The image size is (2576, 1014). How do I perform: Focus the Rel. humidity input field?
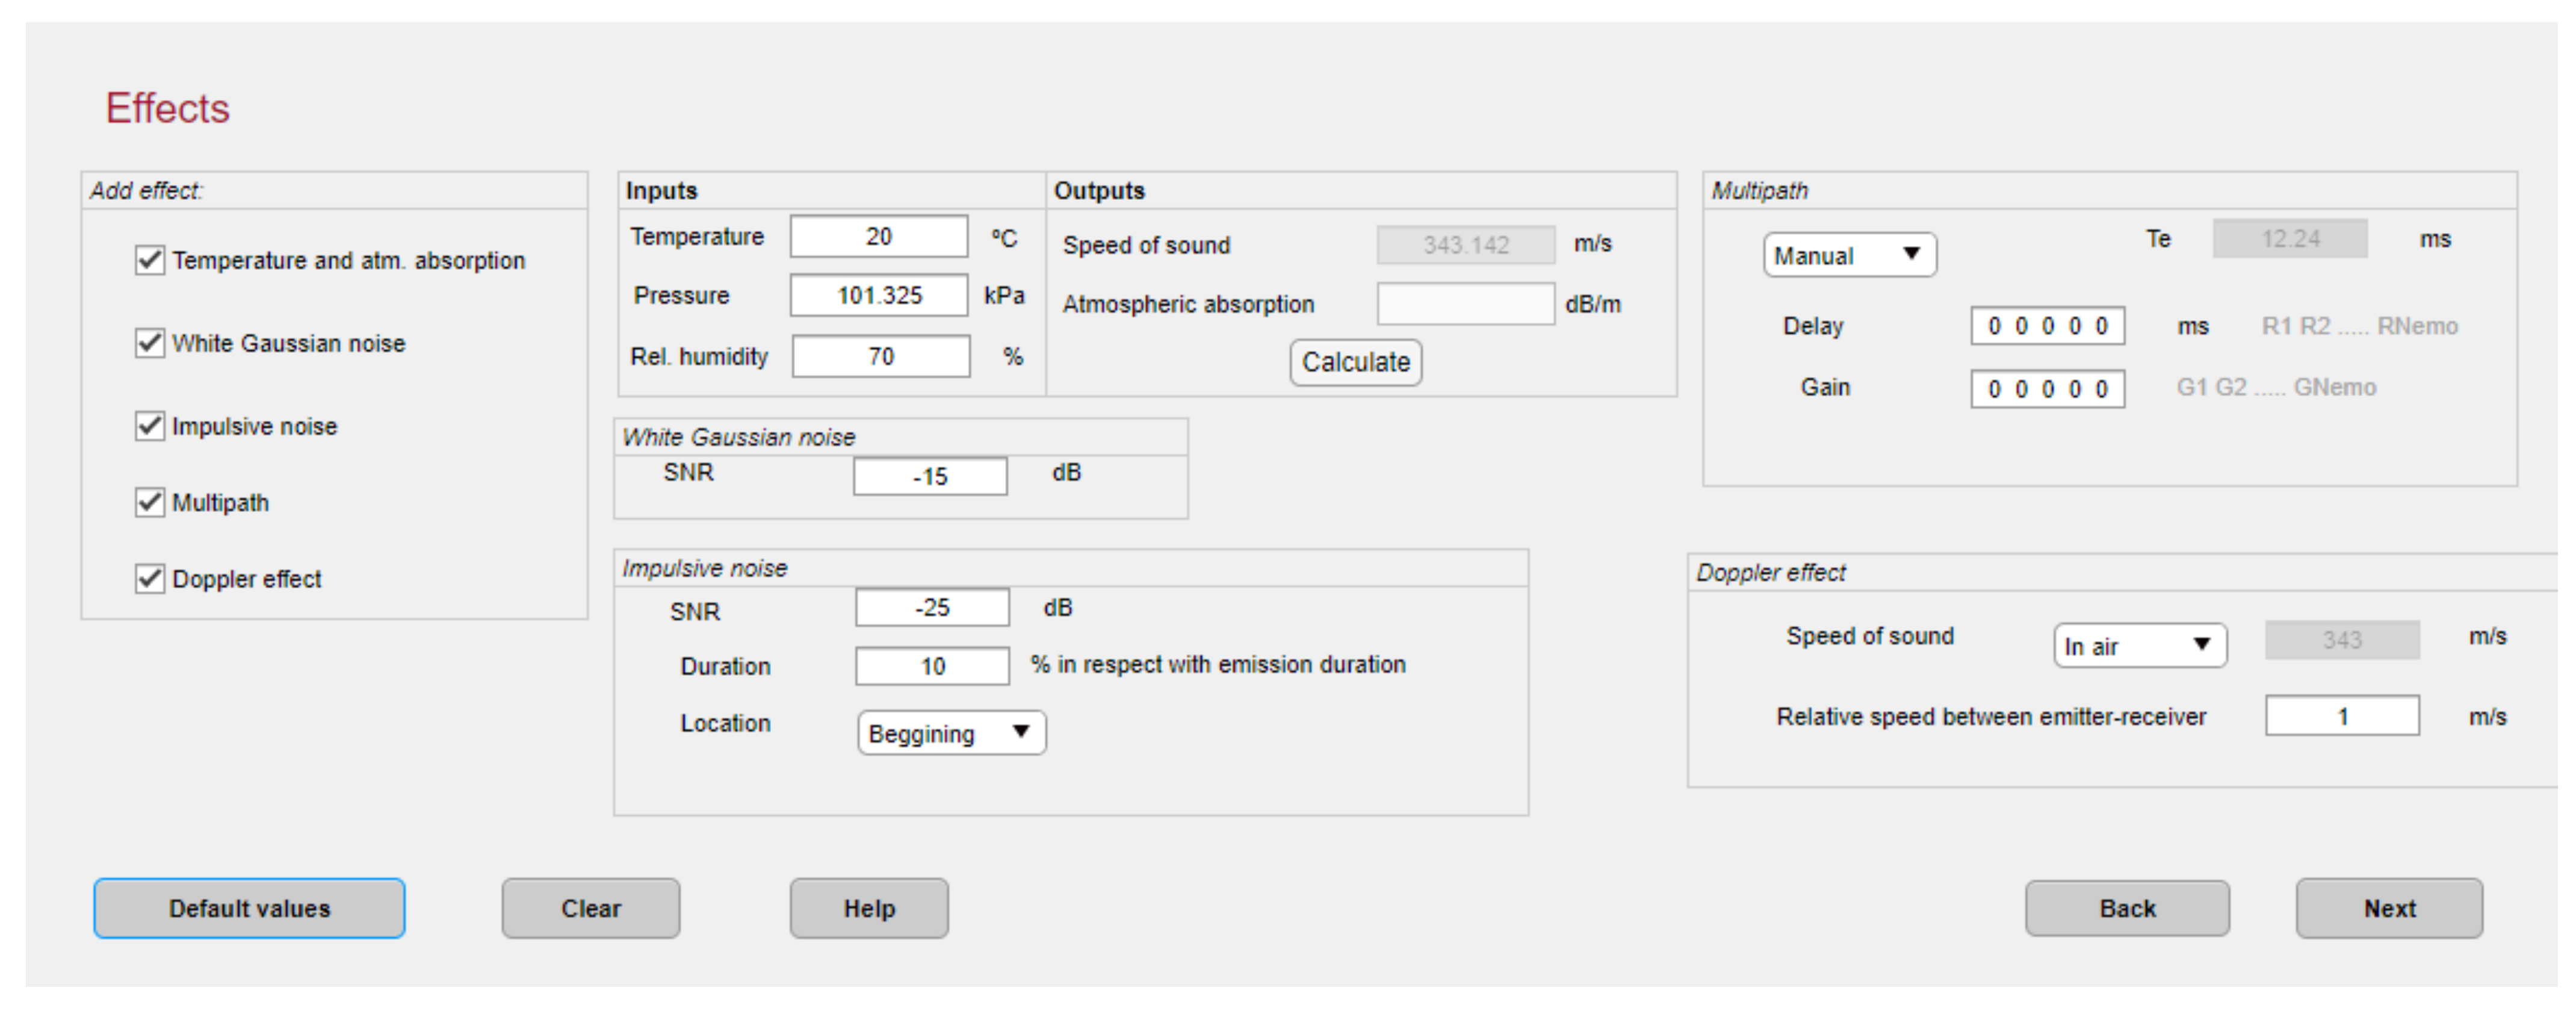point(880,357)
